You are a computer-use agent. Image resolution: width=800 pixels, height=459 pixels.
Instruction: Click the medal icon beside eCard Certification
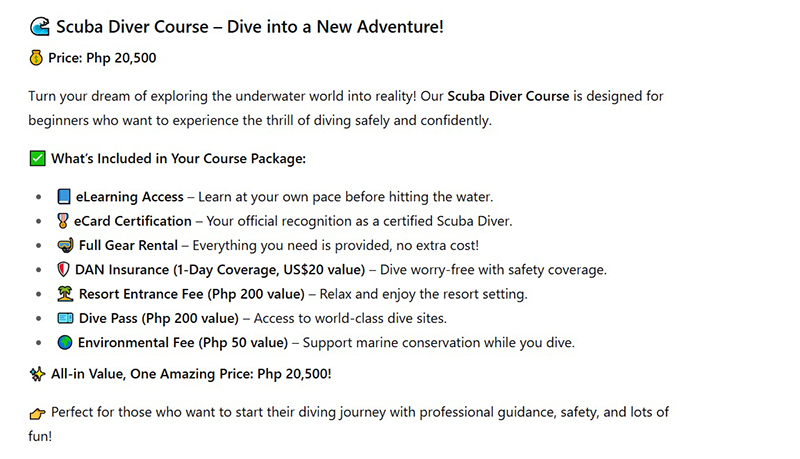pyautogui.click(x=64, y=221)
